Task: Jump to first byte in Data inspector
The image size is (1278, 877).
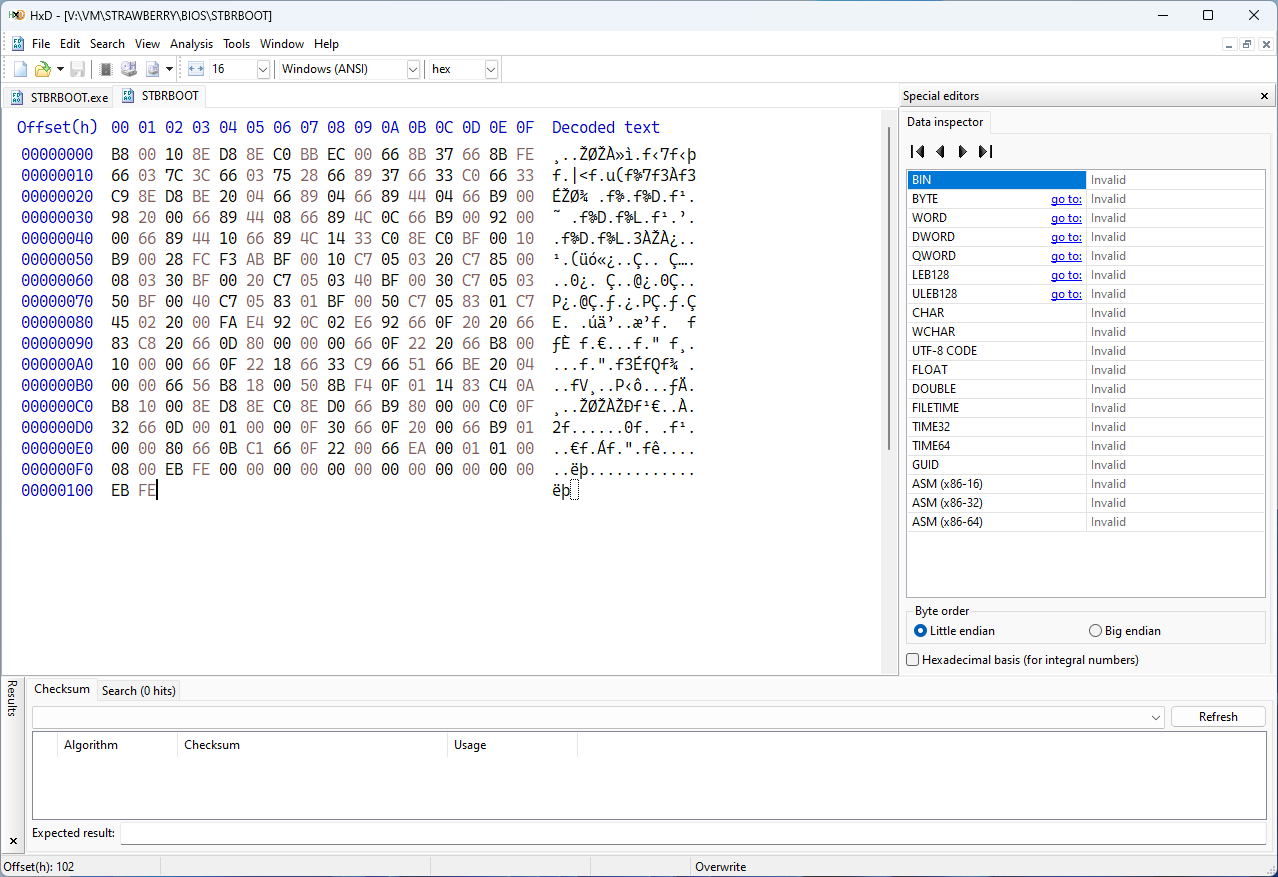Action: click(x=917, y=152)
